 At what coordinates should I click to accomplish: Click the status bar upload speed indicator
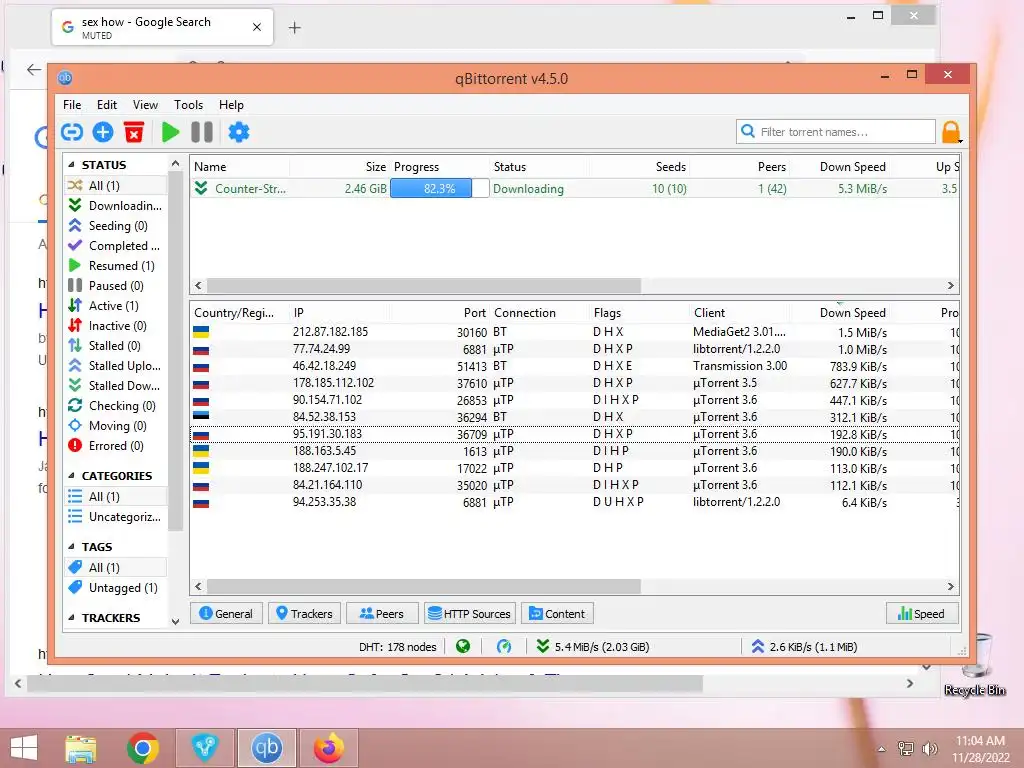pyautogui.click(x=804, y=647)
